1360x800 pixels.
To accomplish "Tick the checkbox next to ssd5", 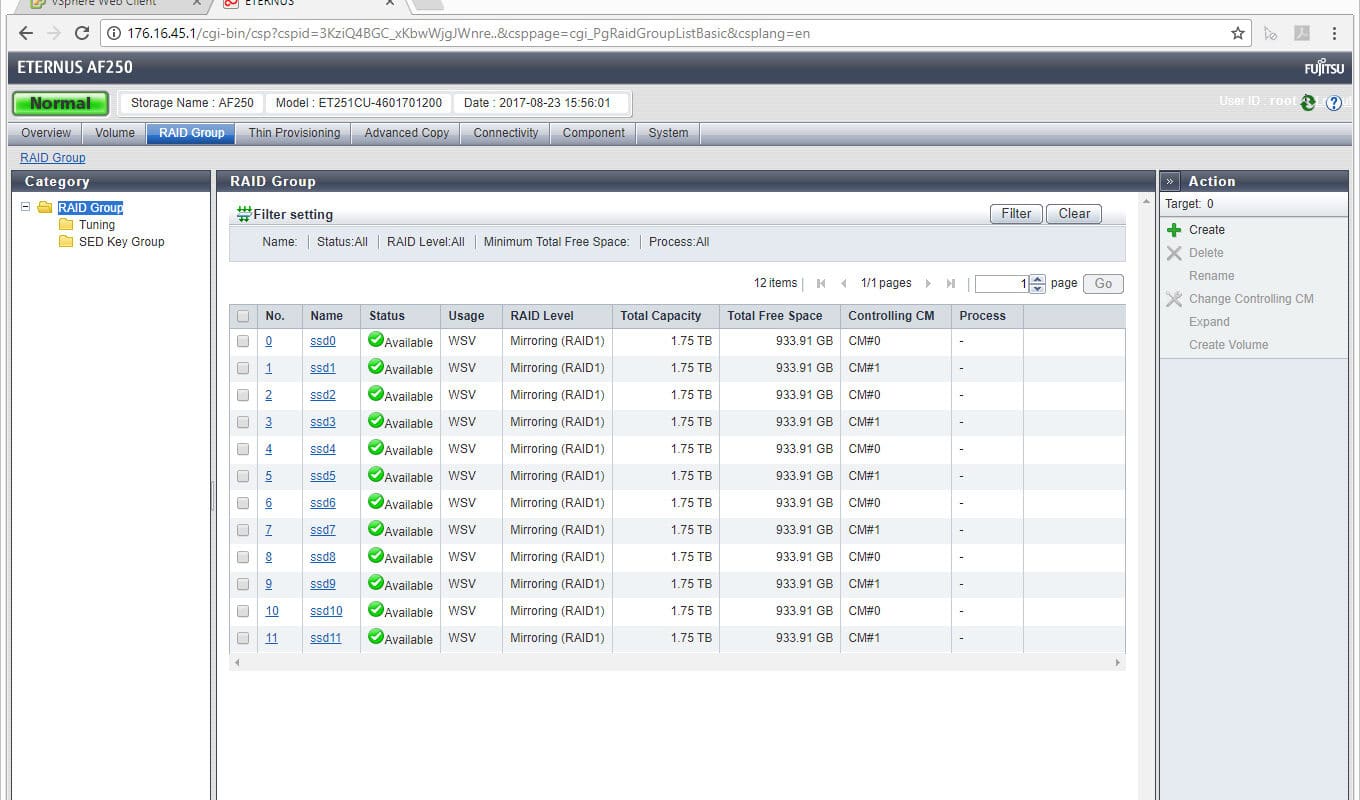I will click(243, 476).
